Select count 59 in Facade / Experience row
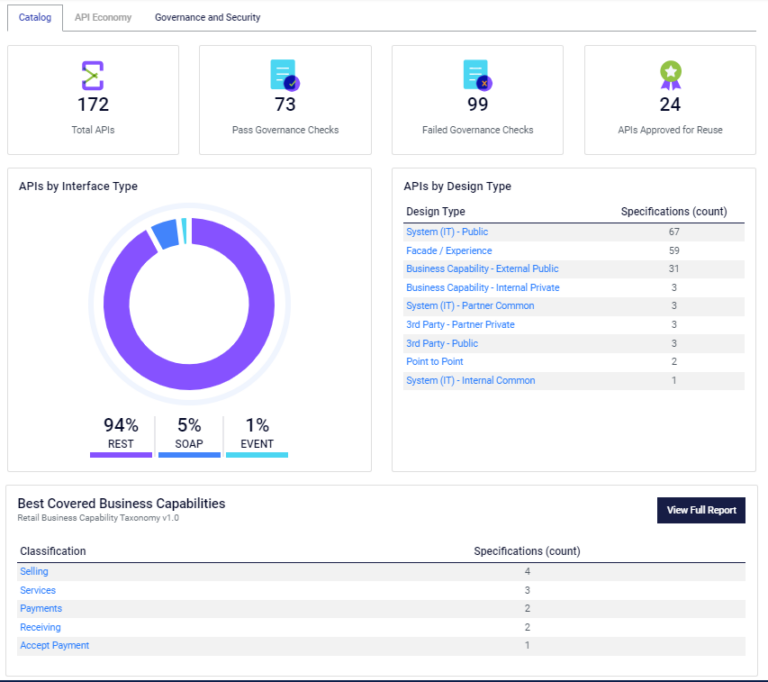 coord(674,250)
